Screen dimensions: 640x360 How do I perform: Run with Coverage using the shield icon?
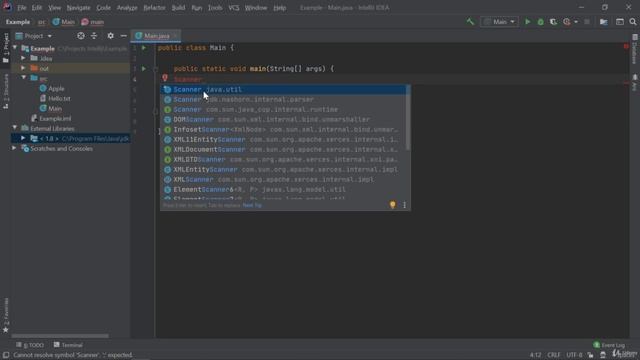click(x=553, y=22)
